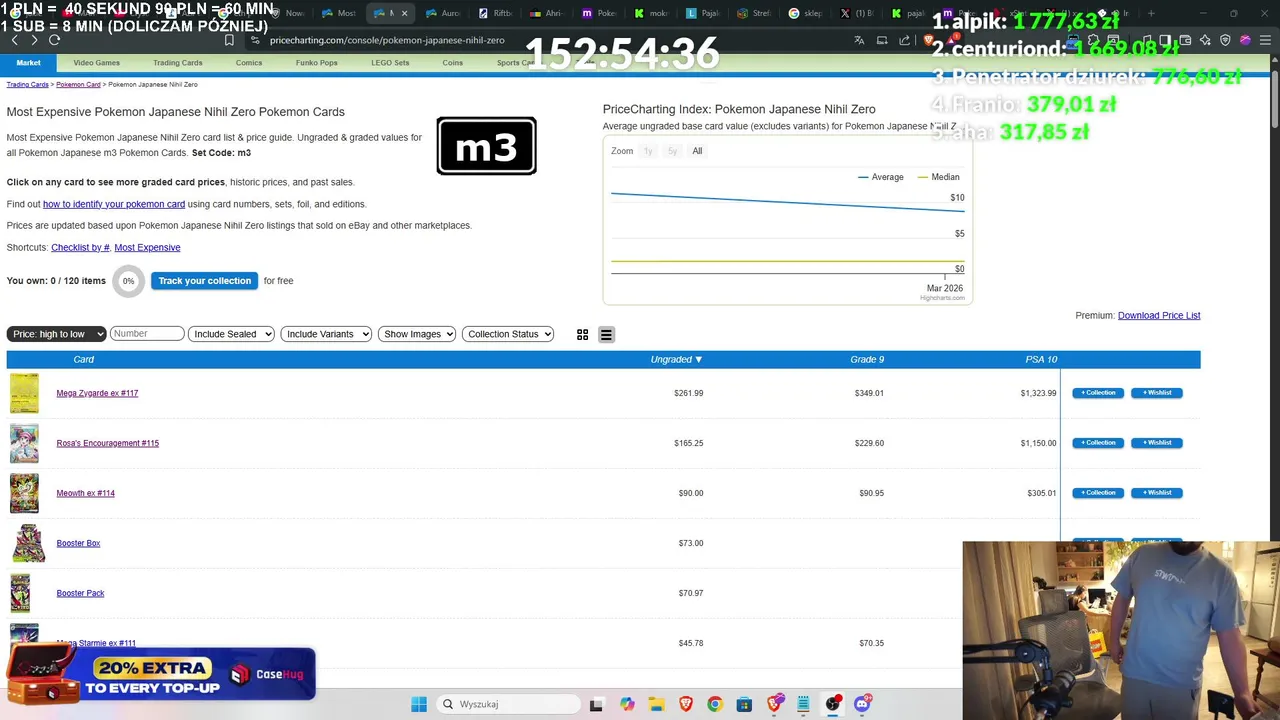Open browser hamburger main menu

pos(1265,40)
